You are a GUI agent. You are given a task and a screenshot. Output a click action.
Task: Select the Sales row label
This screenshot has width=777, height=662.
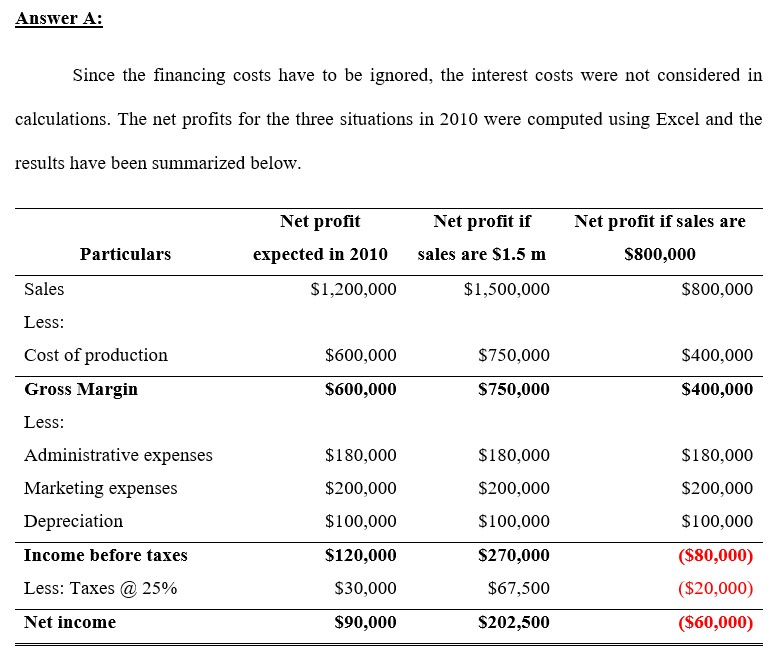pyautogui.click(x=44, y=289)
